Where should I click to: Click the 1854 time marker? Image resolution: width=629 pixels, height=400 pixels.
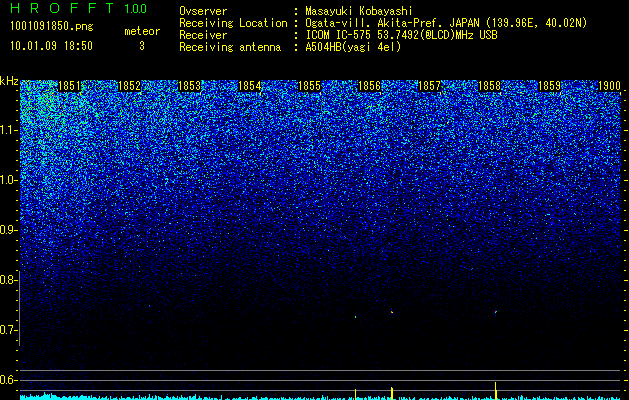point(250,86)
